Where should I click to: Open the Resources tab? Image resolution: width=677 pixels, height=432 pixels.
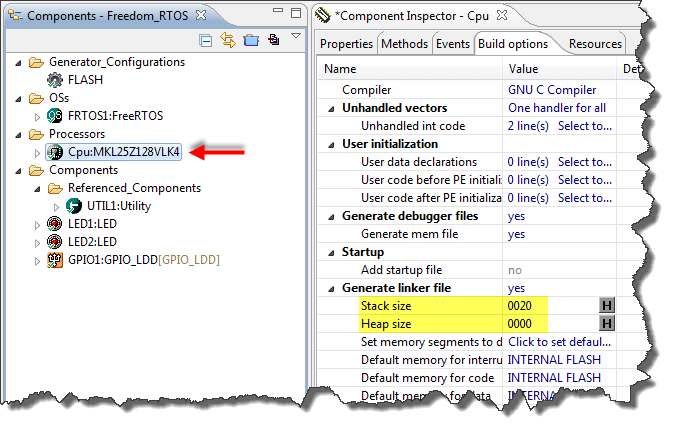(595, 44)
